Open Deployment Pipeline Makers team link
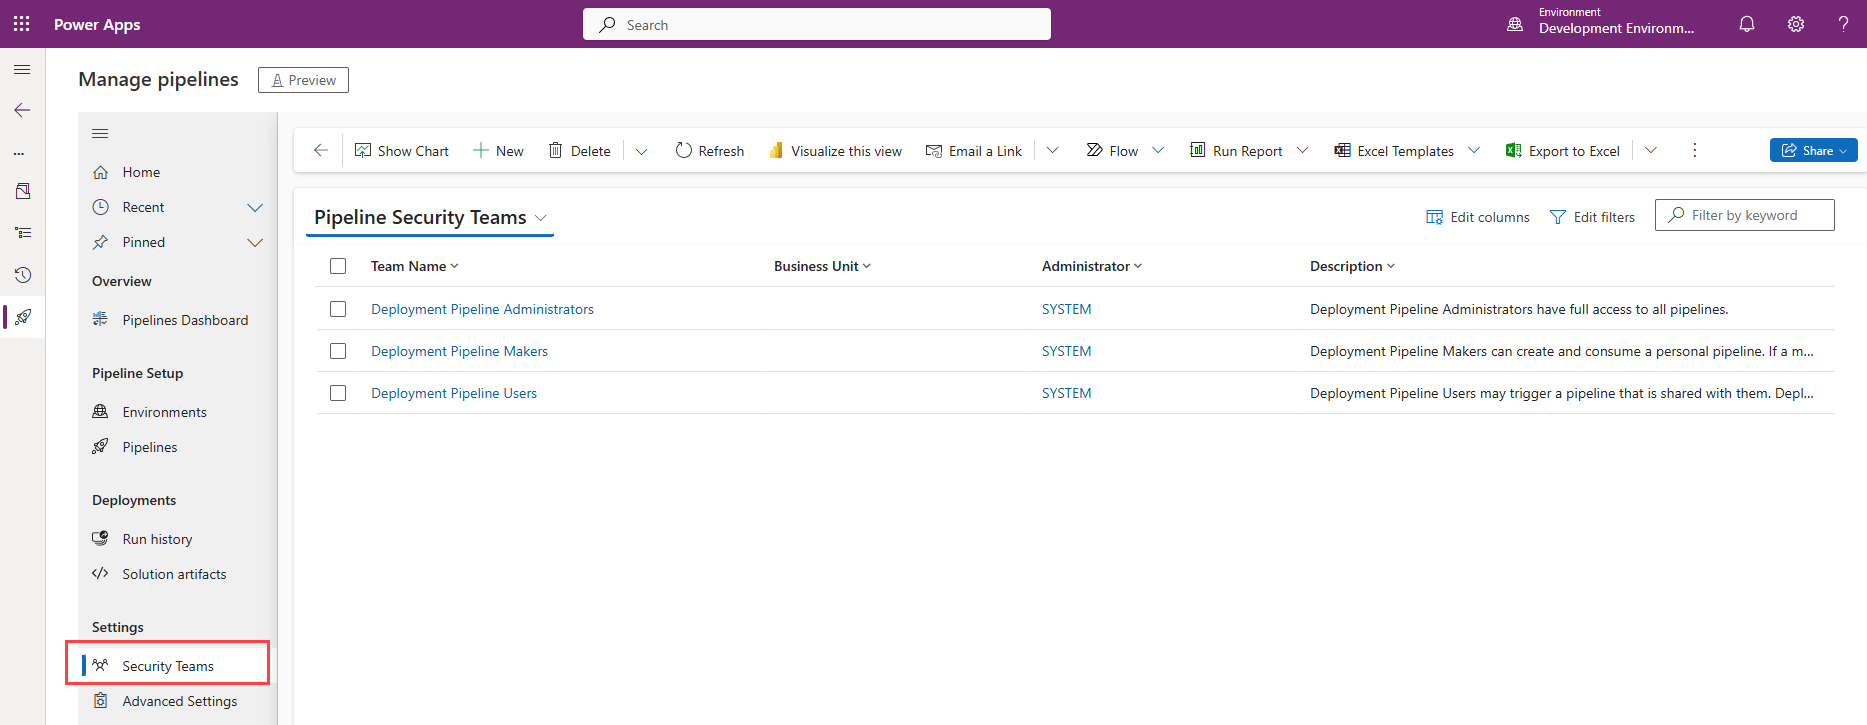The image size is (1867, 725). coord(459,351)
